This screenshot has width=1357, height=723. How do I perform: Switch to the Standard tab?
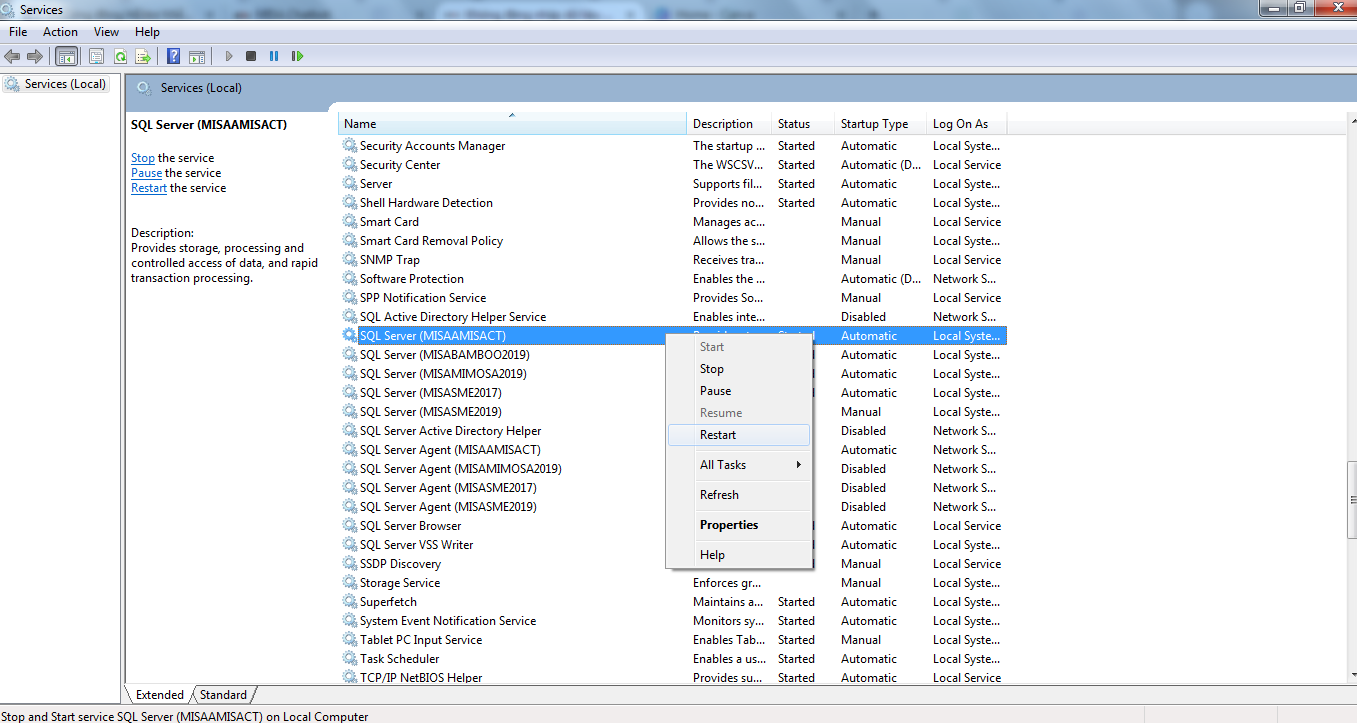223,695
